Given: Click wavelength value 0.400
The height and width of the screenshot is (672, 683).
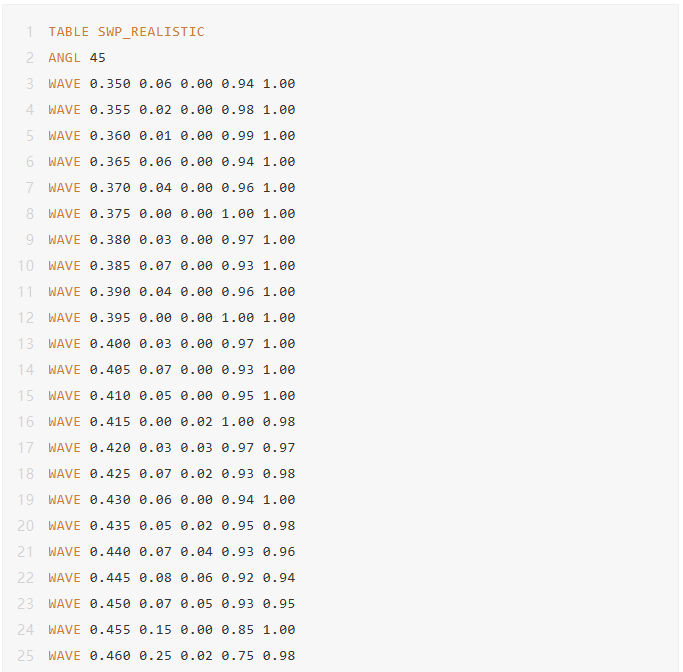Looking at the screenshot, I should coord(110,344).
